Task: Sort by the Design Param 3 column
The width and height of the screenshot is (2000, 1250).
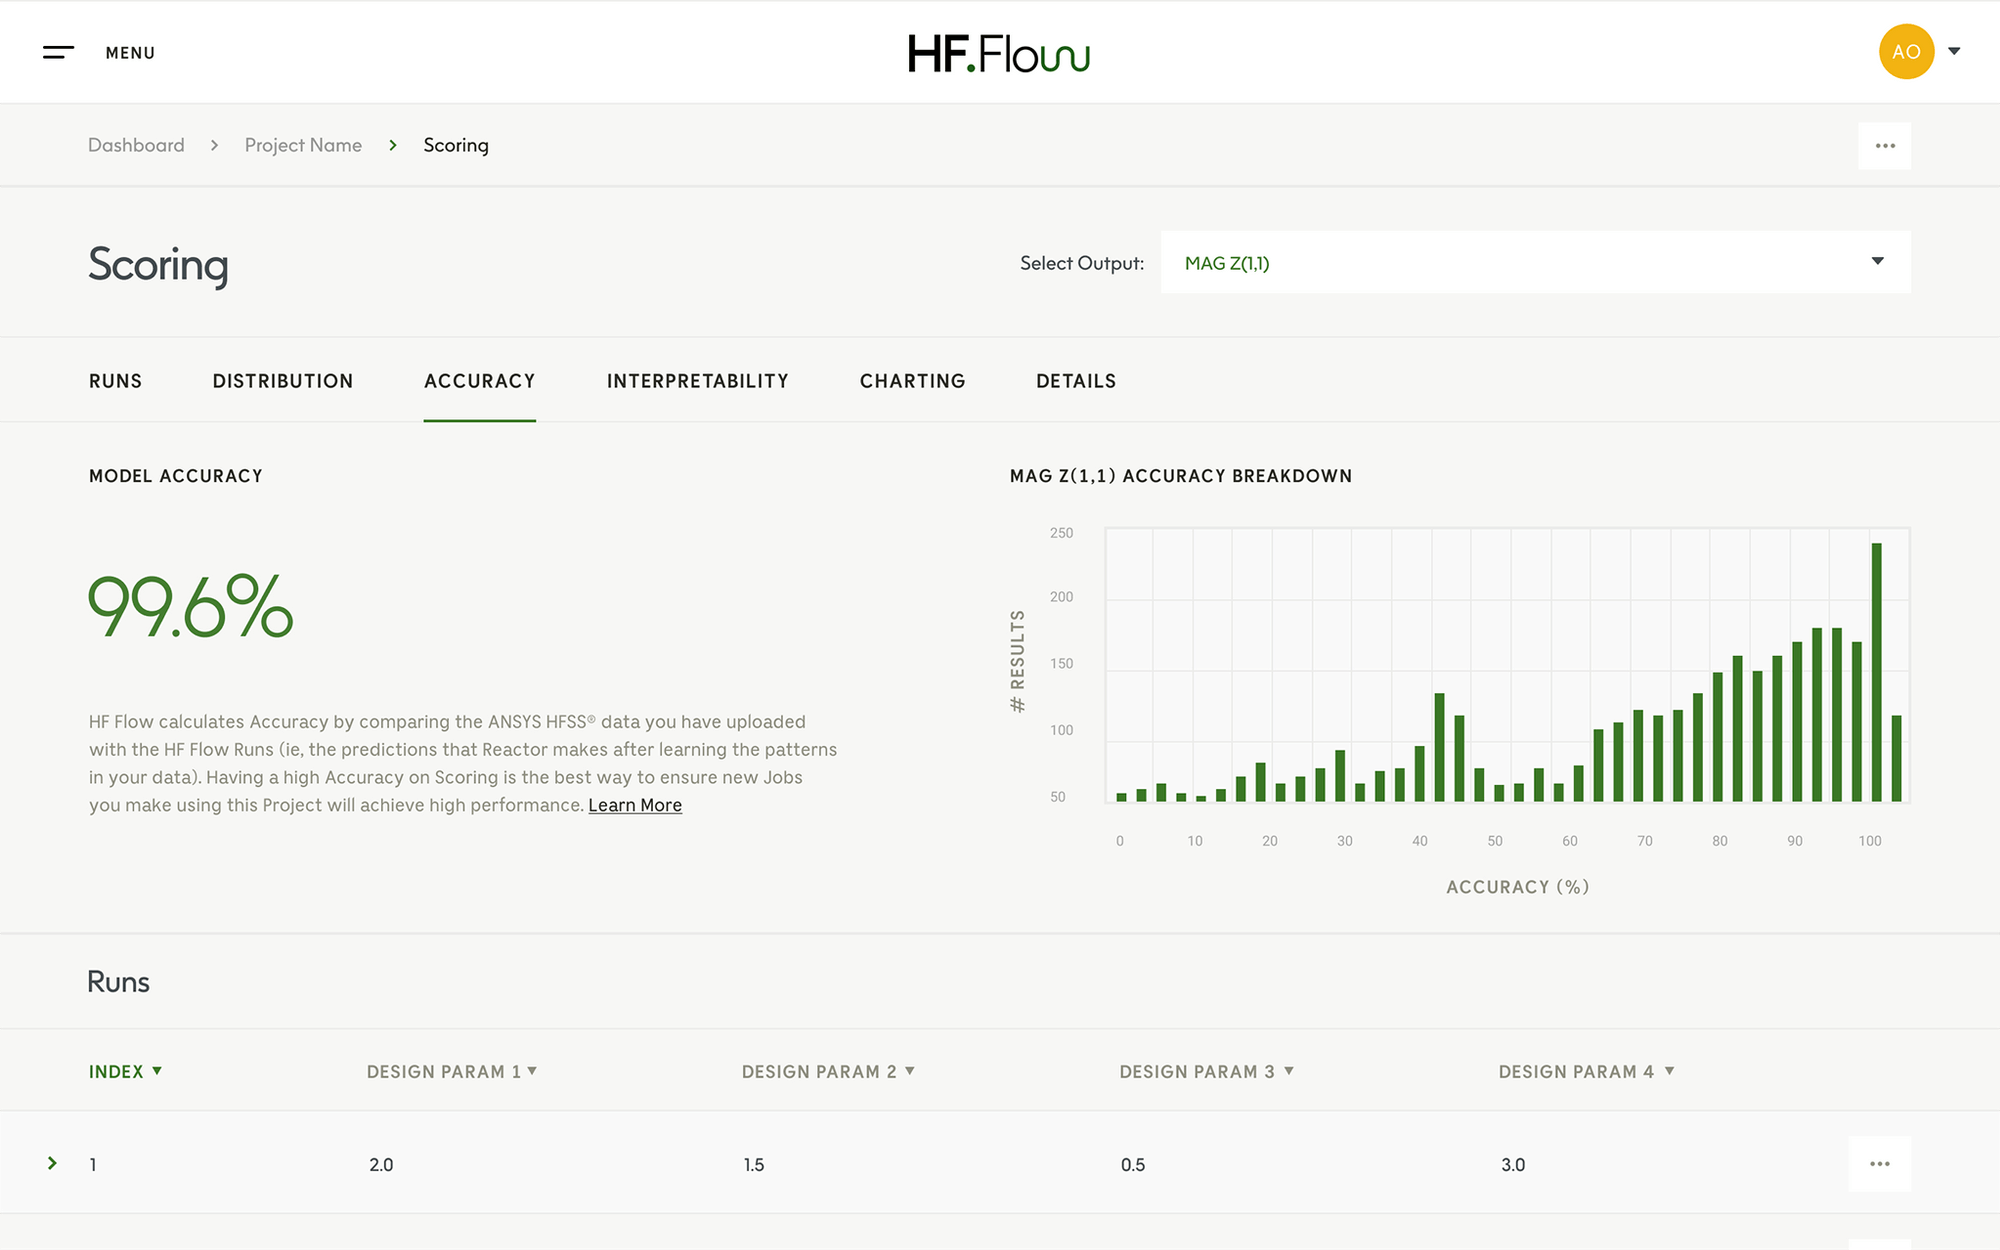Action: [x=1205, y=1071]
